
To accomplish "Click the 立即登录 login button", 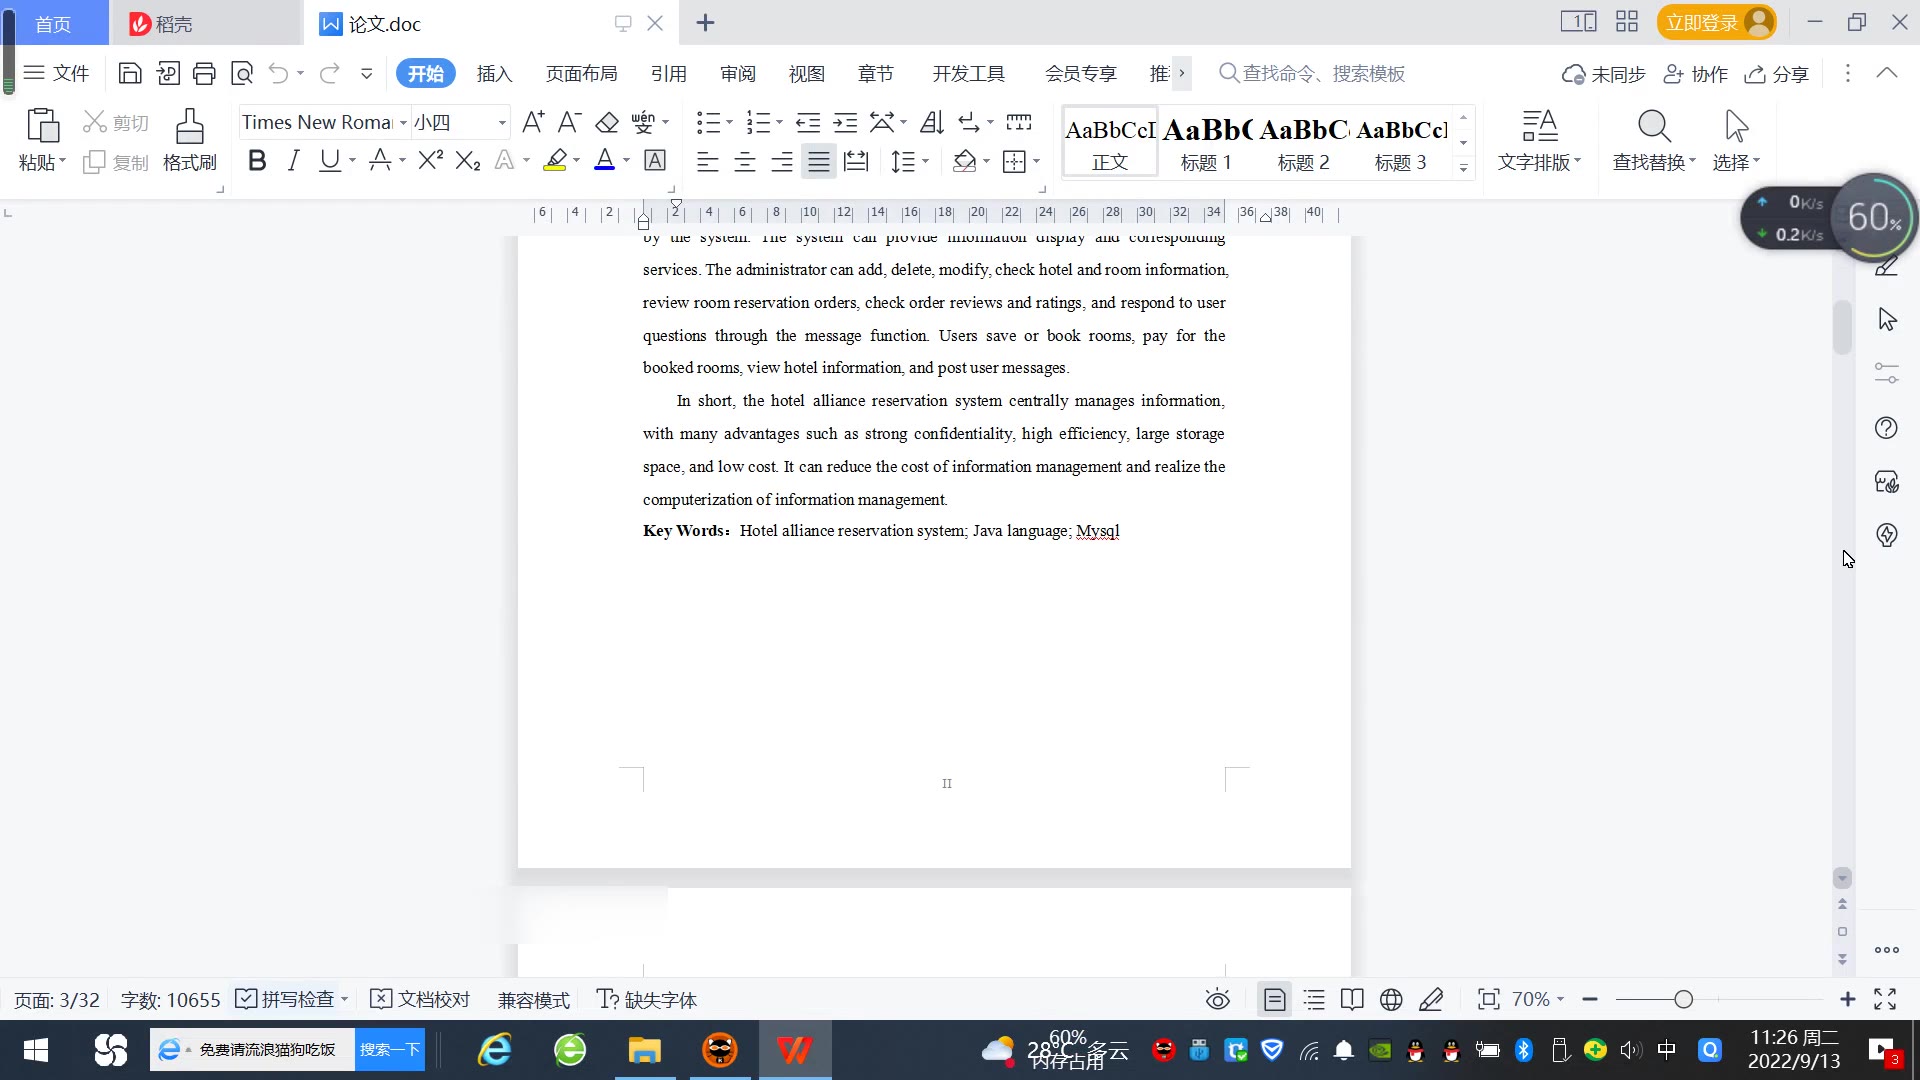I will pos(1701,22).
